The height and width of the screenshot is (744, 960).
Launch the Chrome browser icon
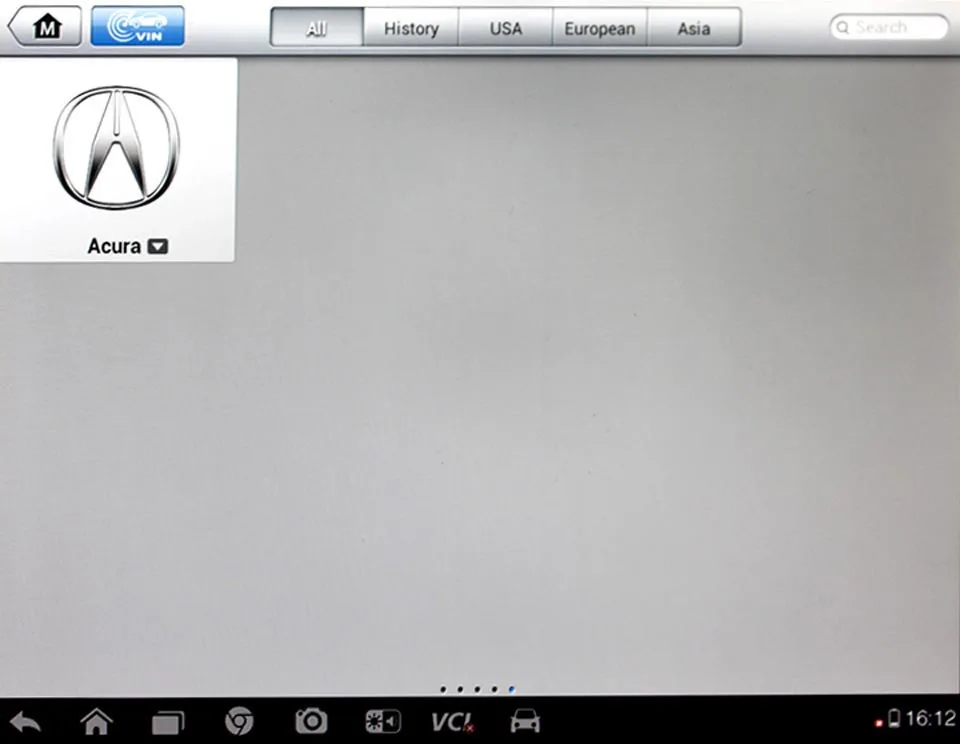[239, 721]
